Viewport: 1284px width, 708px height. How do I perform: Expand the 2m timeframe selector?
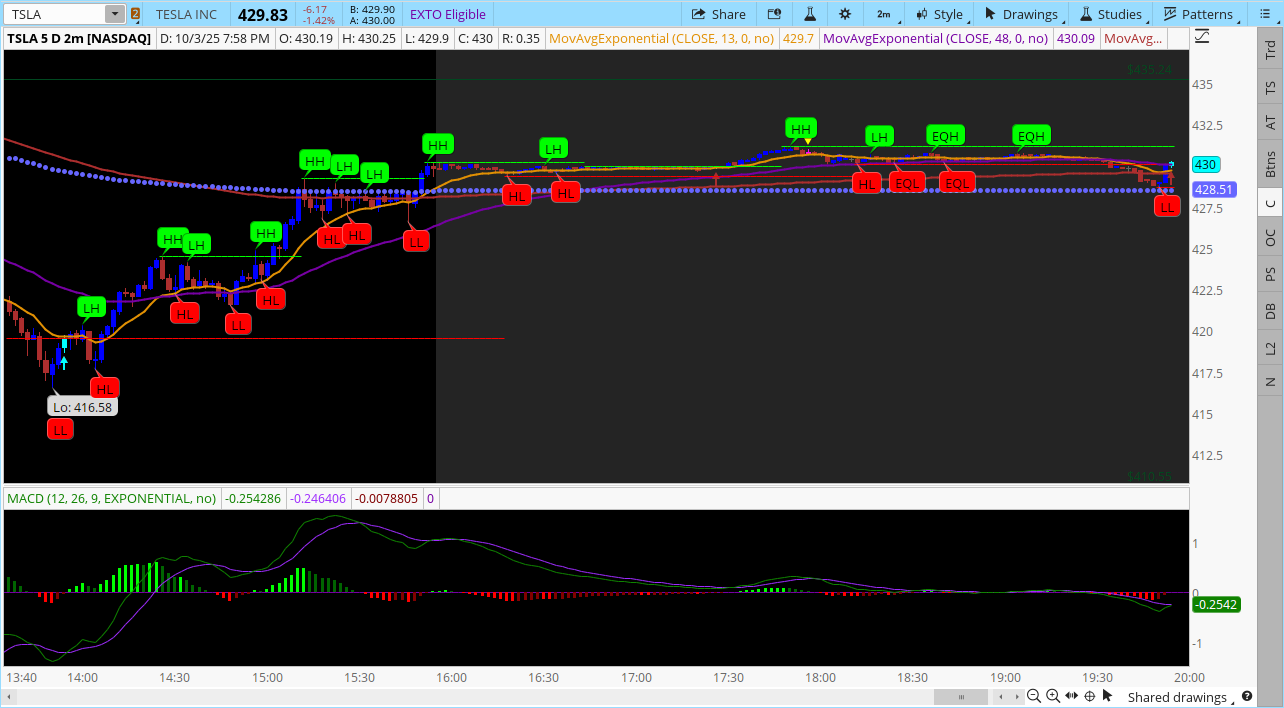[888, 14]
